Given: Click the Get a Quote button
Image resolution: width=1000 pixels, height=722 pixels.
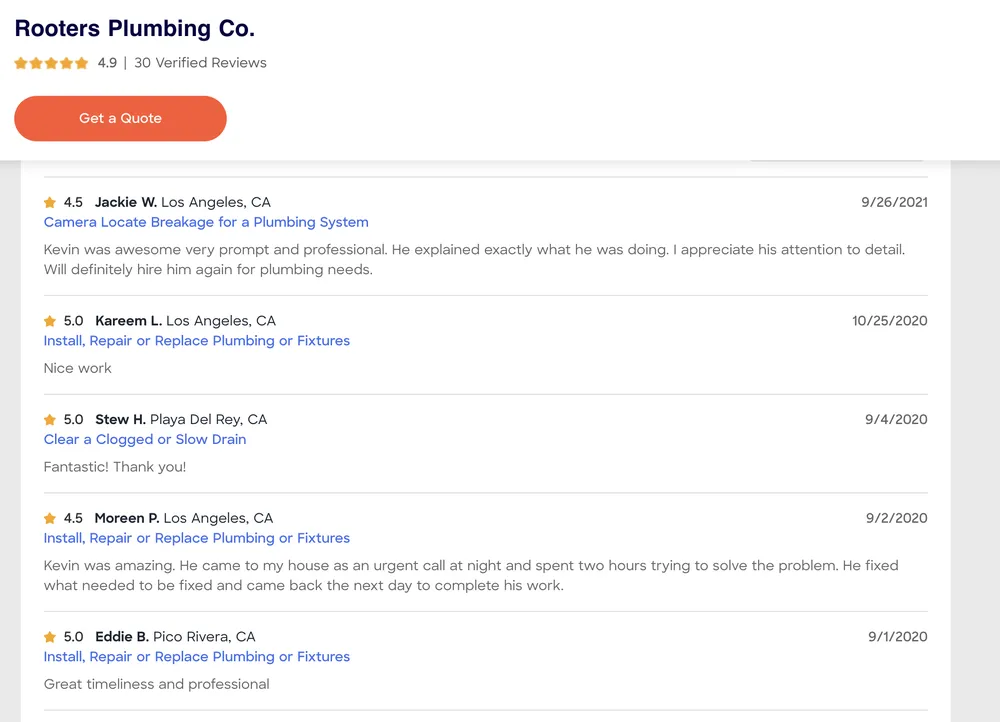Looking at the screenshot, I should [120, 118].
